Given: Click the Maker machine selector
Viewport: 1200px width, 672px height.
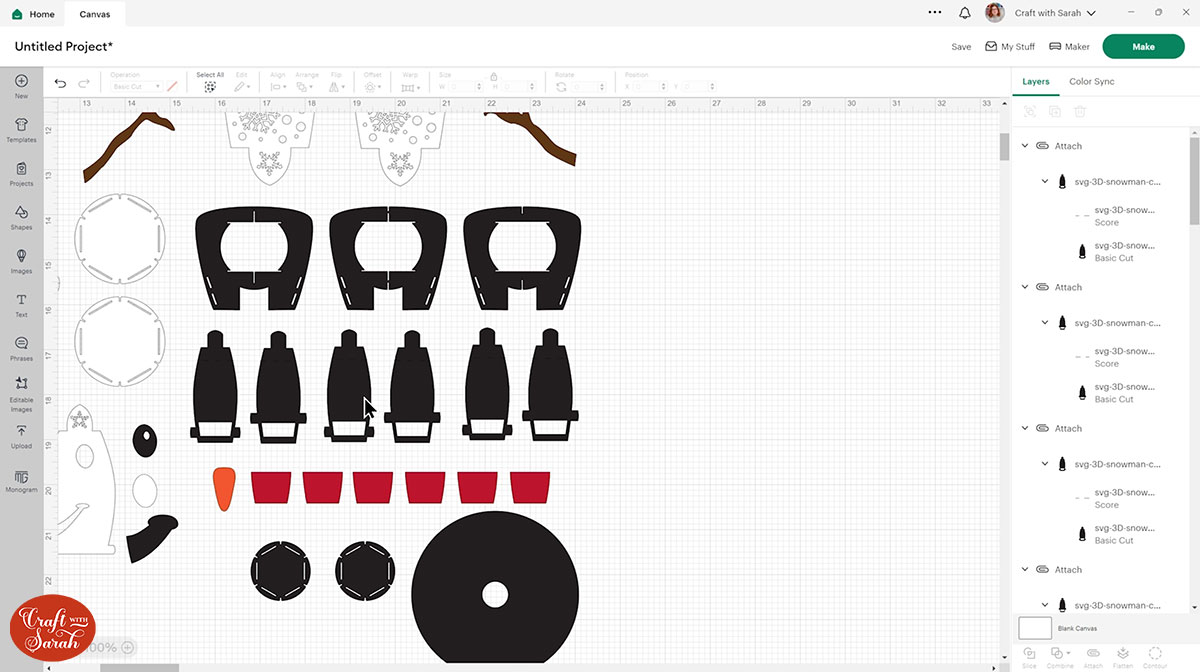Looking at the screenshot, I should pos(1069,47).
